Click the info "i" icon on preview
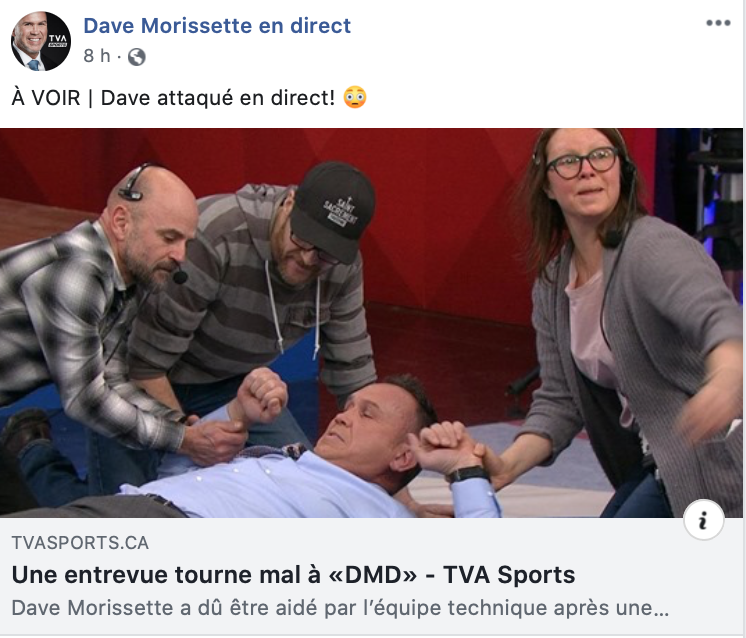The width and height of the screenshot is (746, 638). click(x=704, y=520)
